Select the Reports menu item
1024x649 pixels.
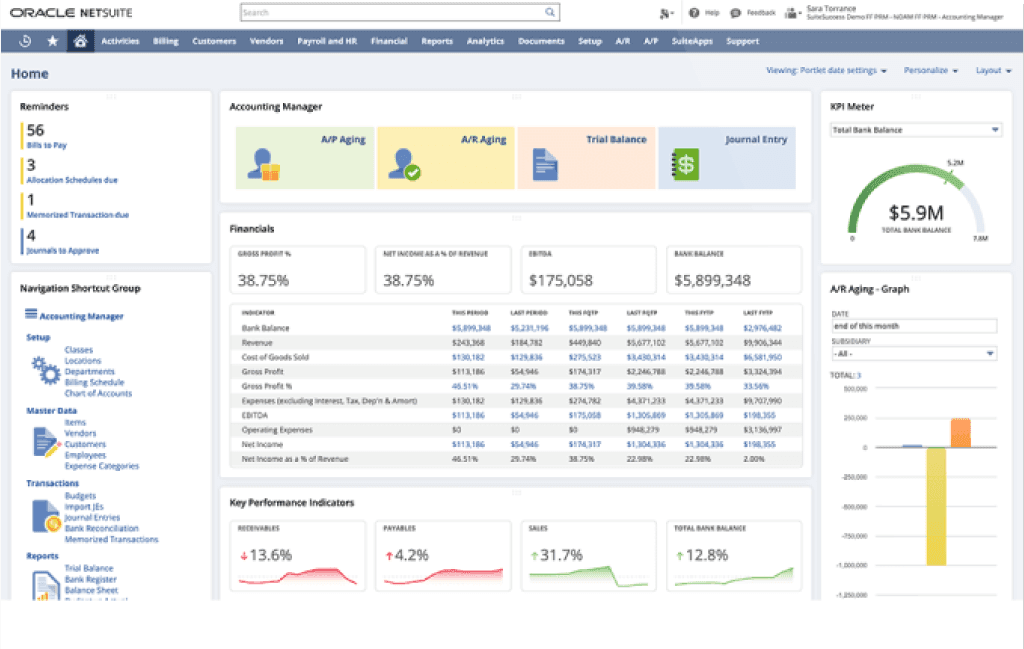[437, 41]
